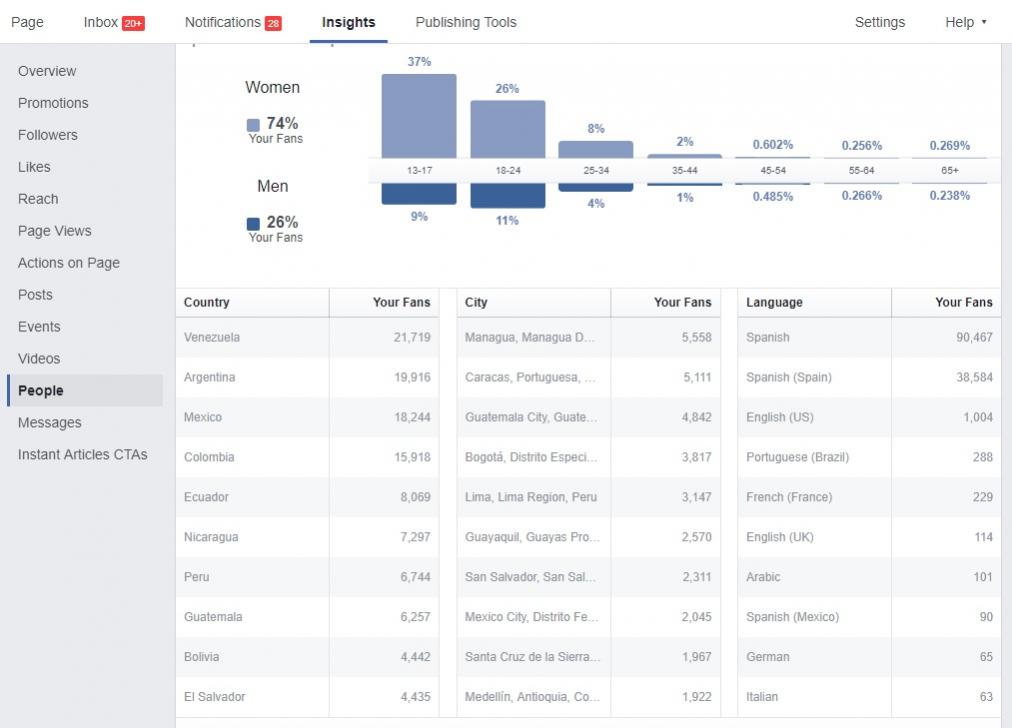Viewport: 1012px width, 728px height.
Task: Open Actions on Page section
Action: pos(68,263)
